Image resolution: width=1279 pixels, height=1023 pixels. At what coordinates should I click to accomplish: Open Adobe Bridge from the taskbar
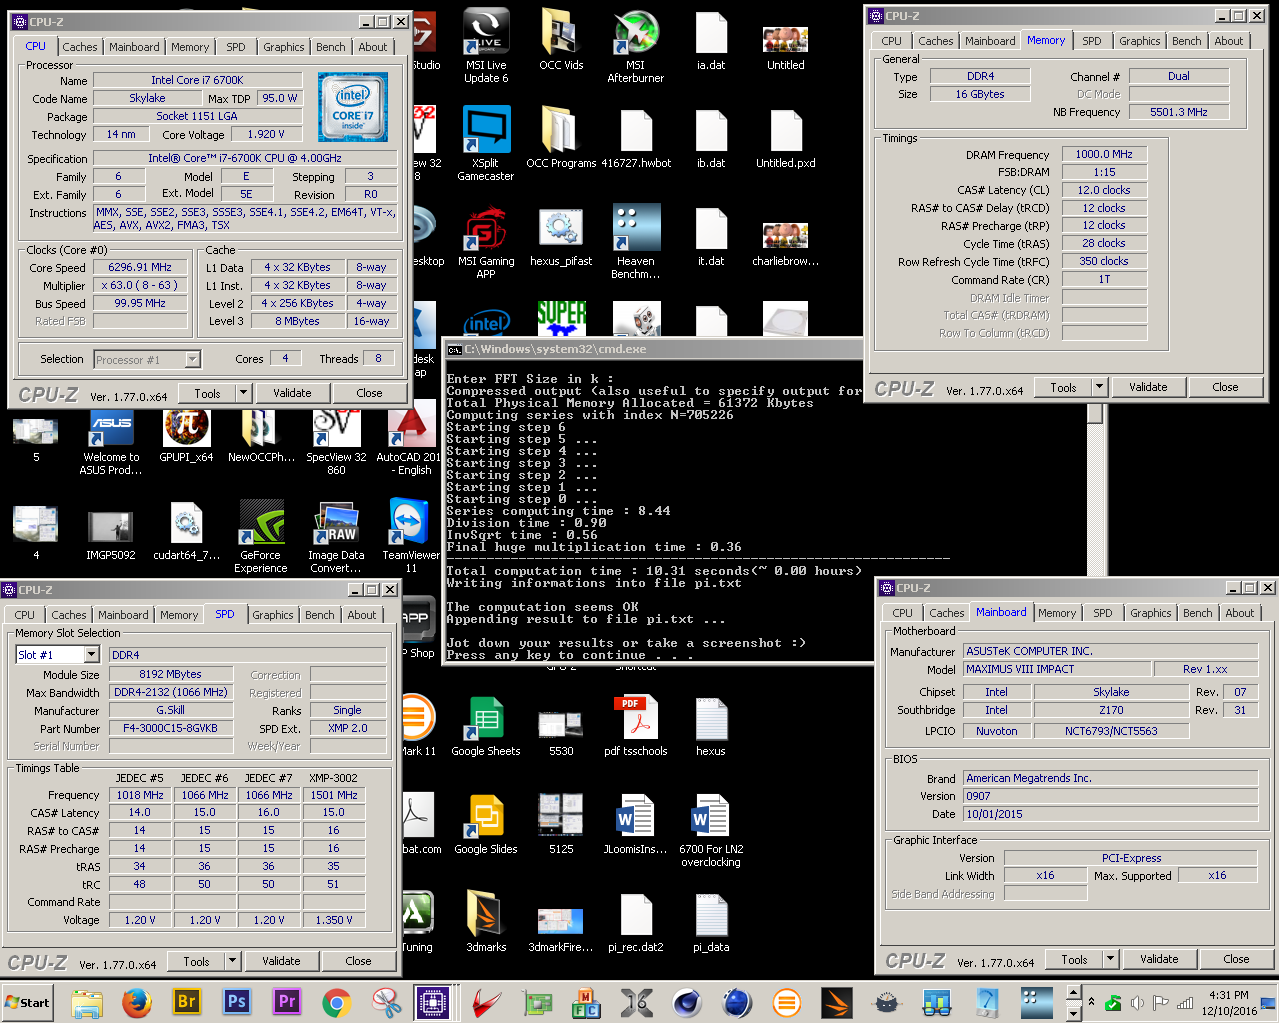187,1002
